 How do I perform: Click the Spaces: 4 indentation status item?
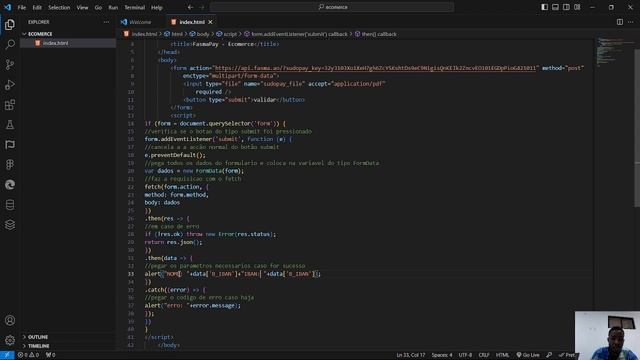tap(442, 355)
